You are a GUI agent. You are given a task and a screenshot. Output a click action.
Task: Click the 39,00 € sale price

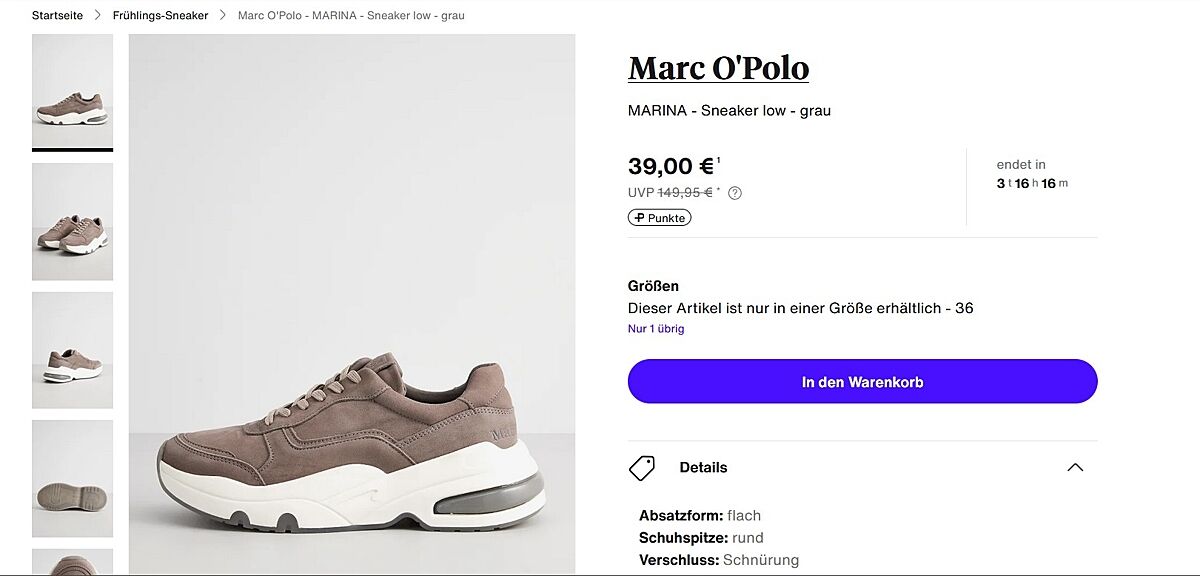[x=670, y=166]
